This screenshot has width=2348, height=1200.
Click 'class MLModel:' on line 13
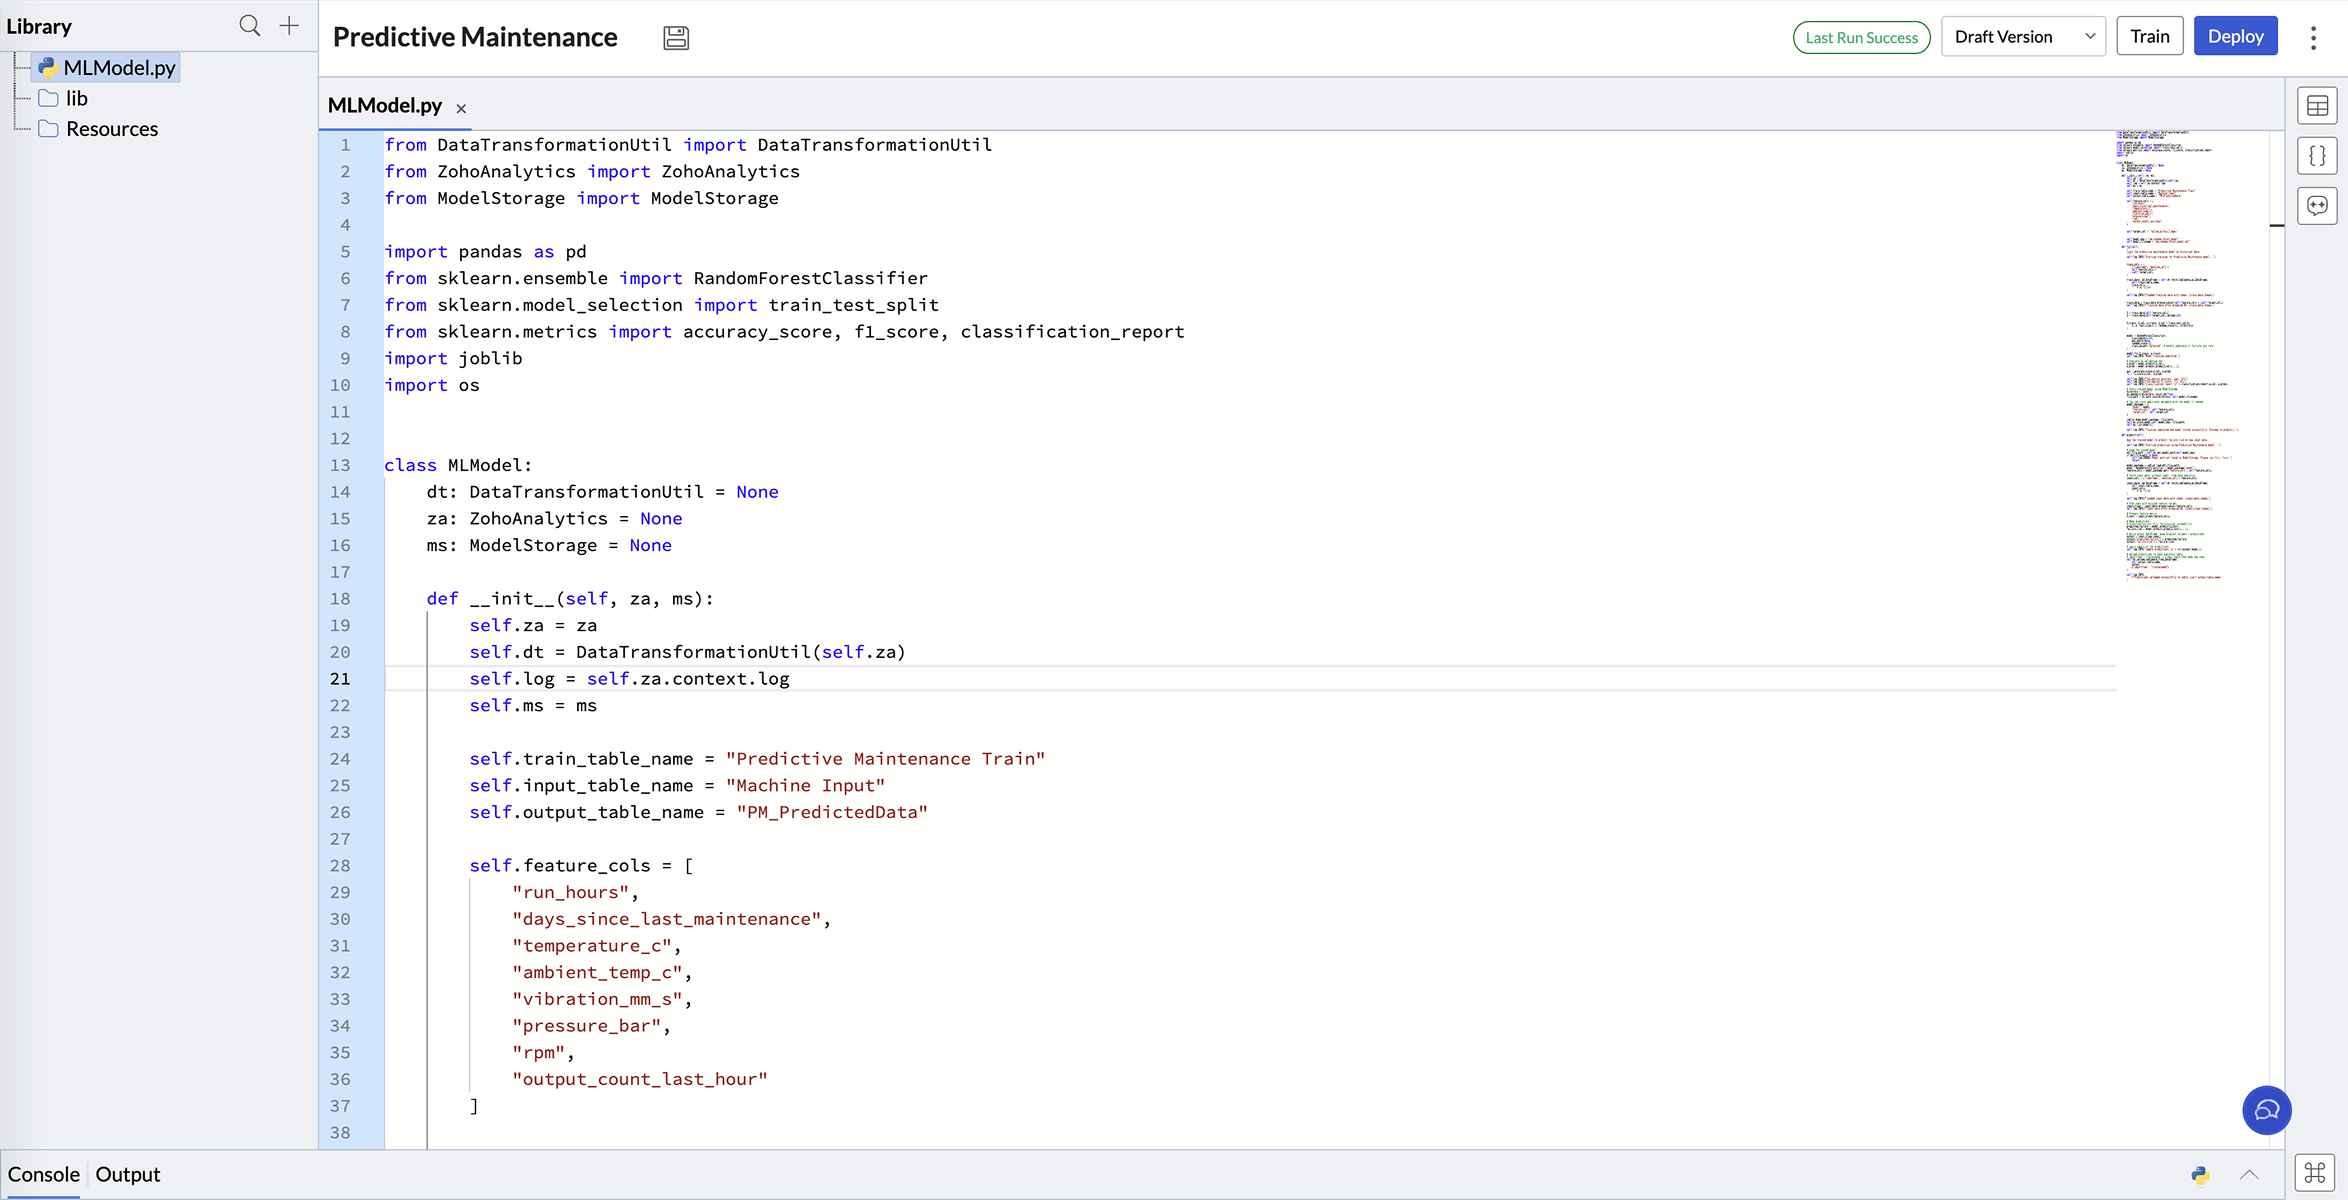coord(458,465)
